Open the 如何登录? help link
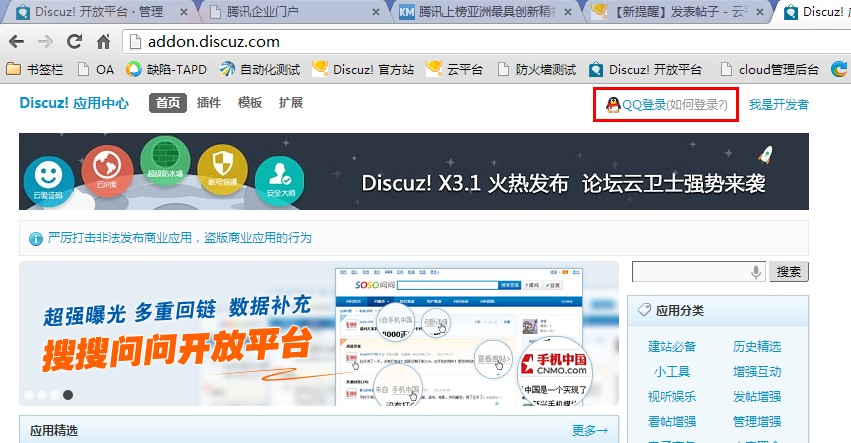Image resolution: width=851 pixels, height=443 pixels. (x=697, y=105)
